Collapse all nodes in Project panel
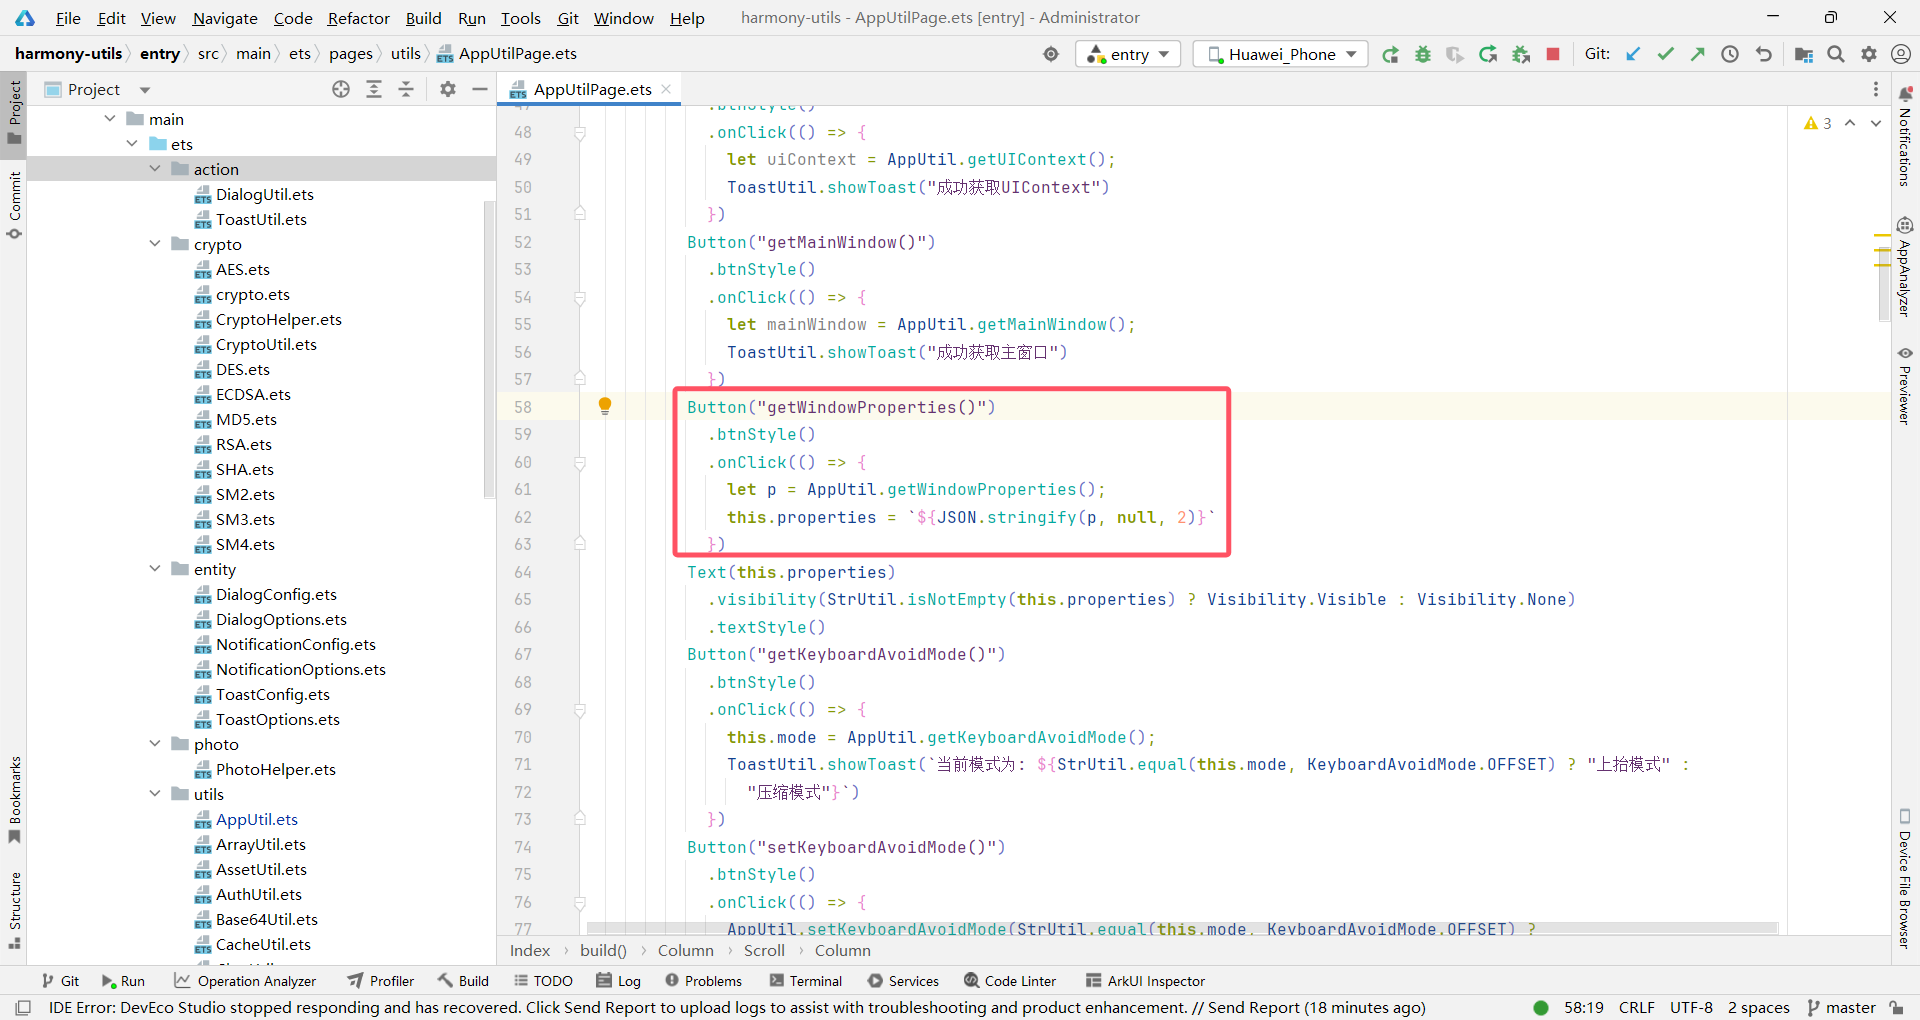Image resolution: width=1920 pixels, height=1020 pixels. tap(406, 89)
